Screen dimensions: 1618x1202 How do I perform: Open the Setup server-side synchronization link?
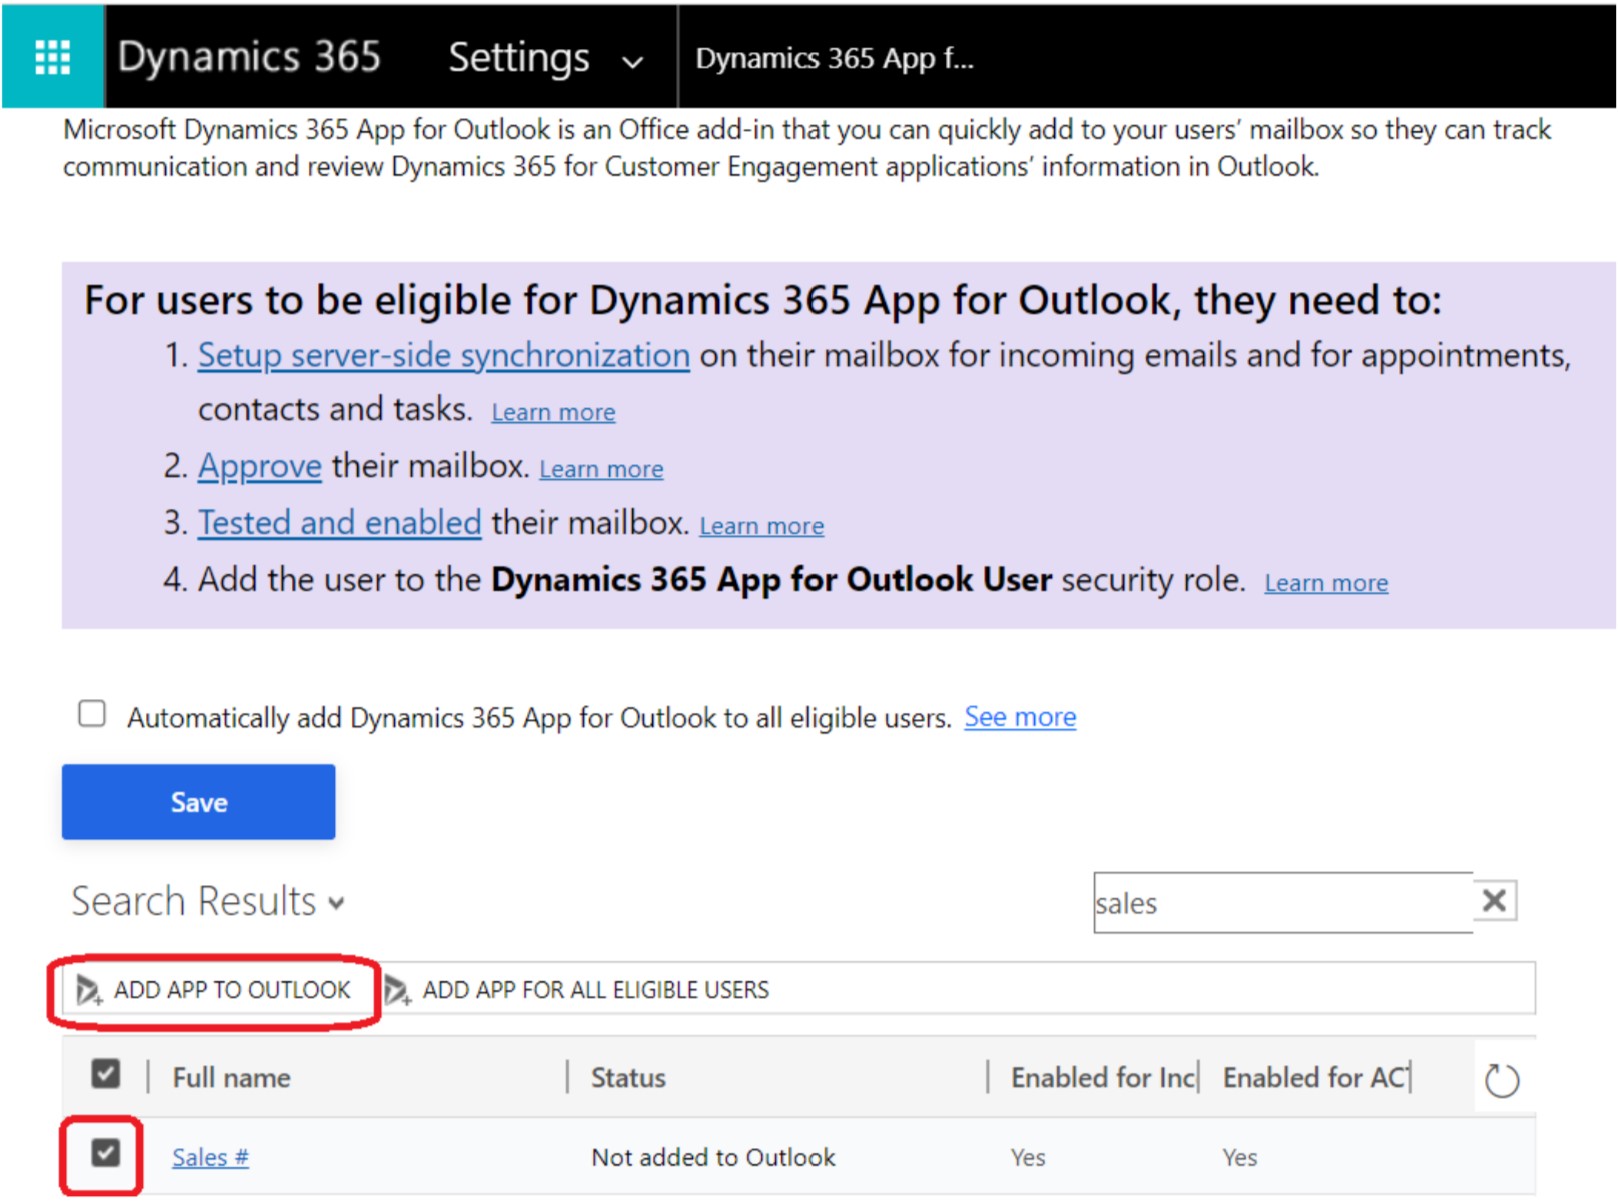coord(442,355)
